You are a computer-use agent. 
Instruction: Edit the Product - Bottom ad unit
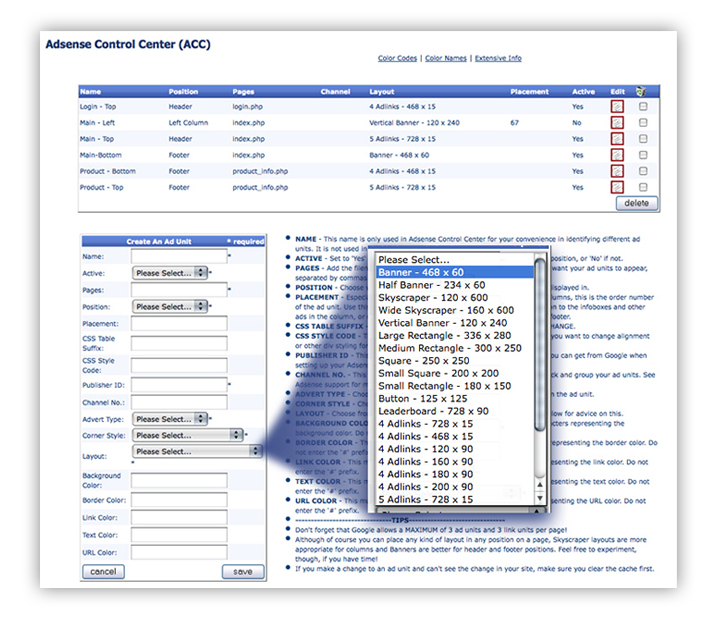[617, 171]
